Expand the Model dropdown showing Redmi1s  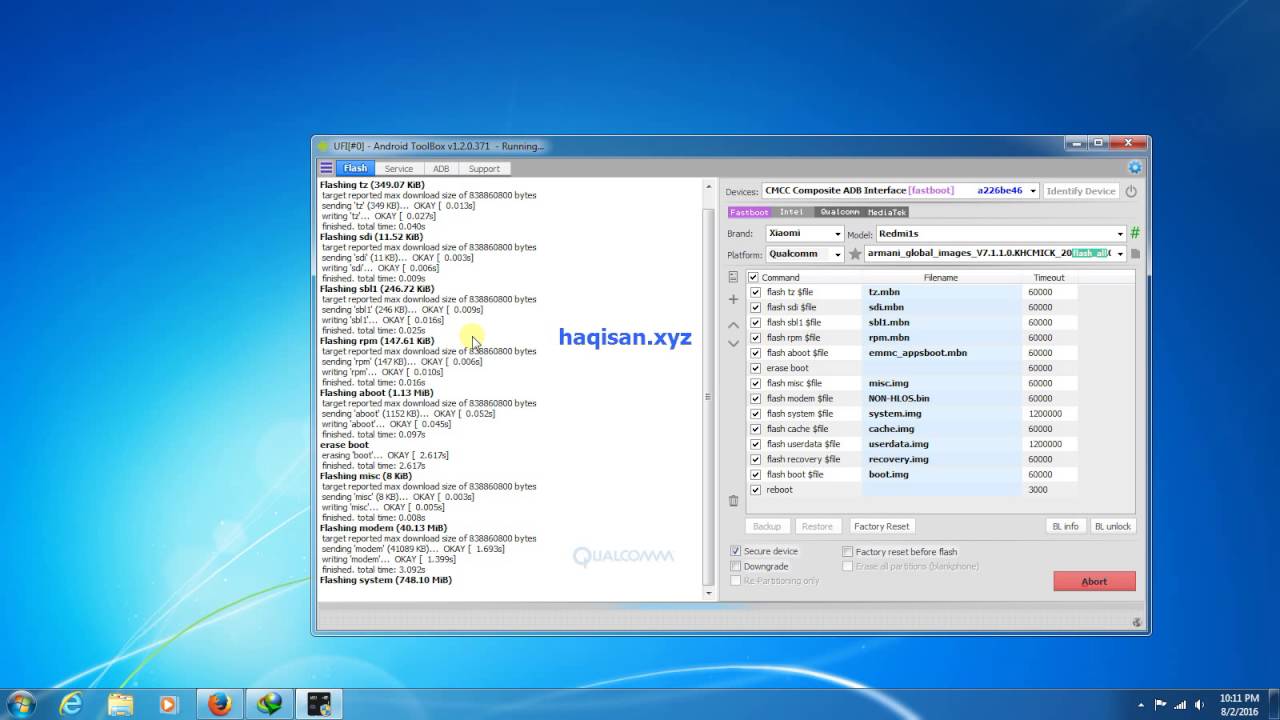coord(1120,234)
